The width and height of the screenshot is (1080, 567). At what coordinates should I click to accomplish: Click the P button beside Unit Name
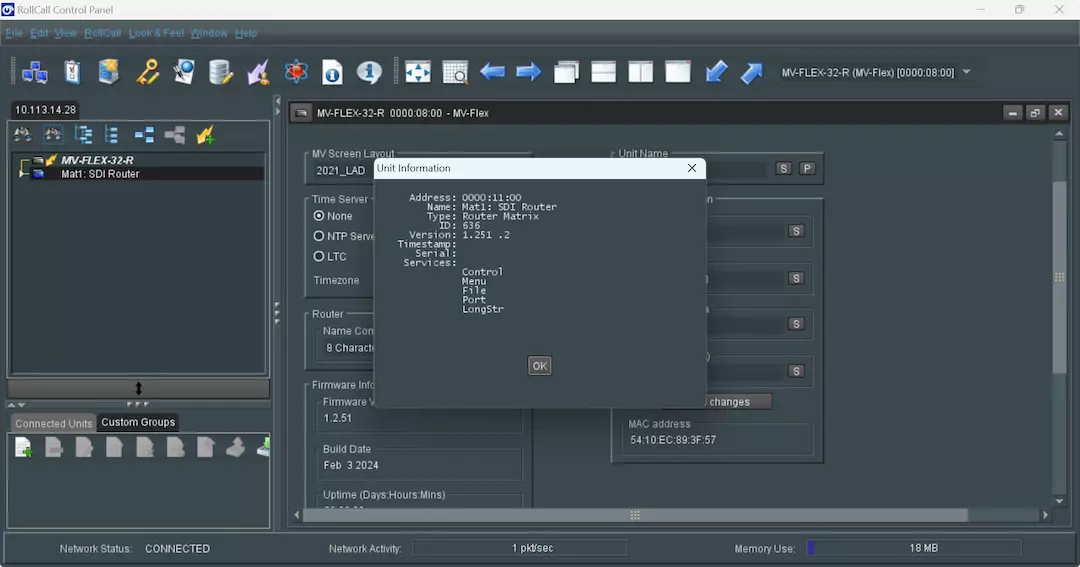pos(807,169)
